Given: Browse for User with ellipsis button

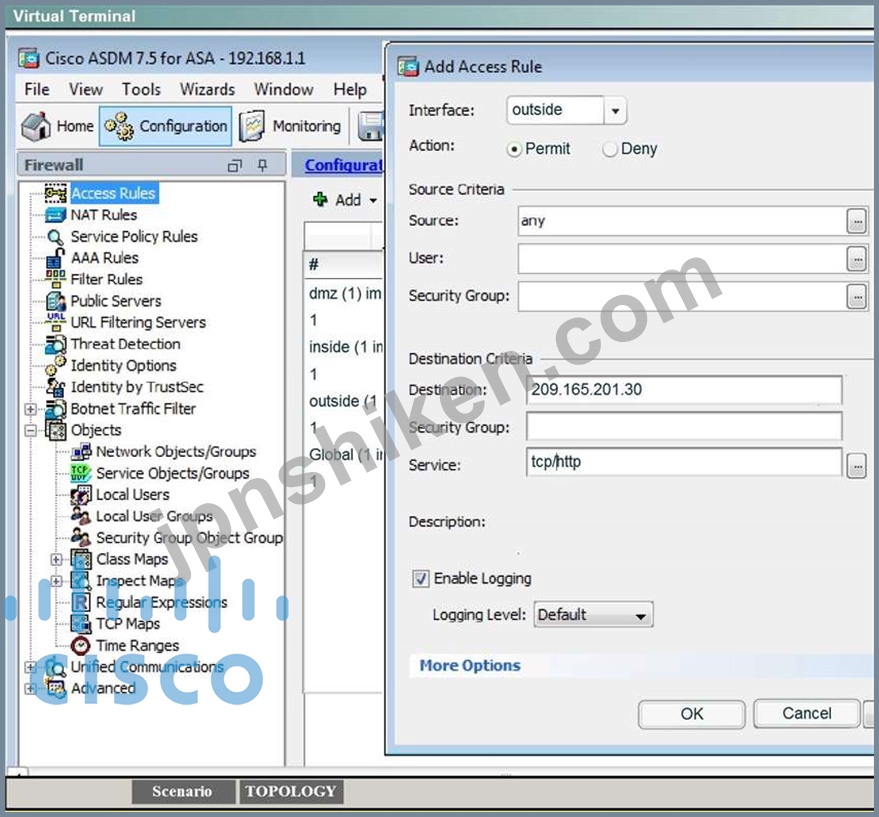Looking at the screenshot, I should click(857, 259).
